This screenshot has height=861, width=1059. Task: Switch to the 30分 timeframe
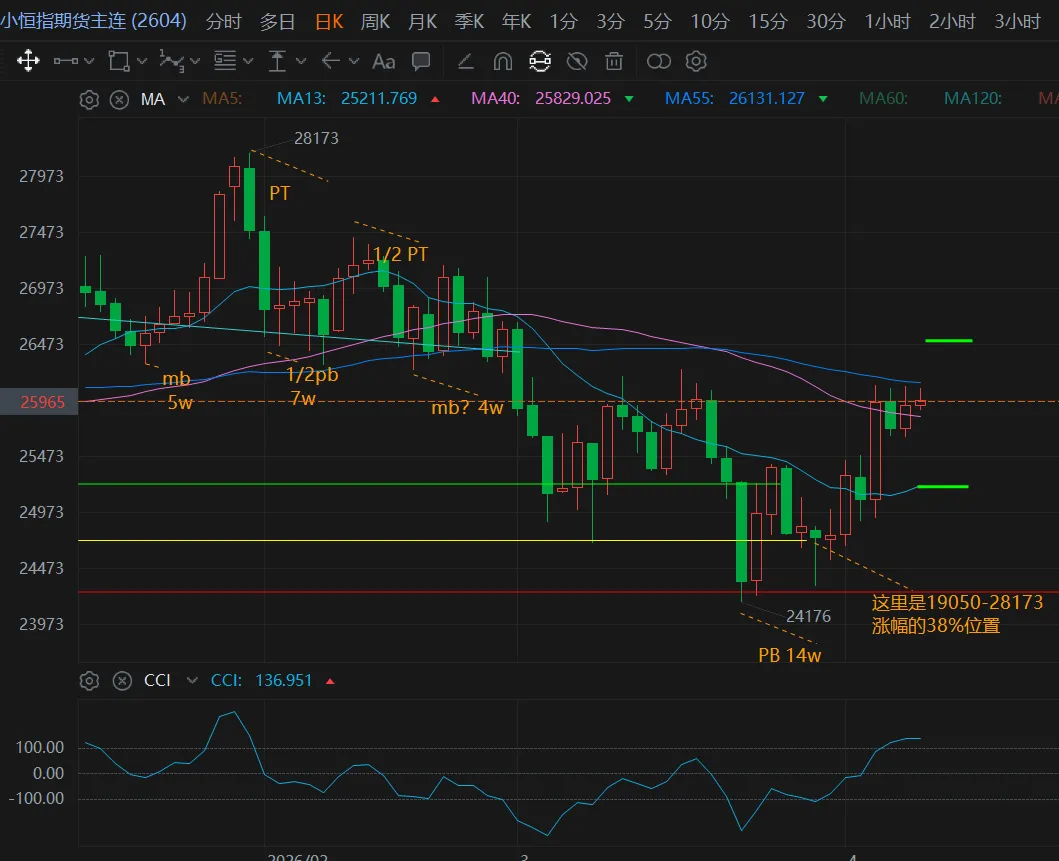point(826,22)
